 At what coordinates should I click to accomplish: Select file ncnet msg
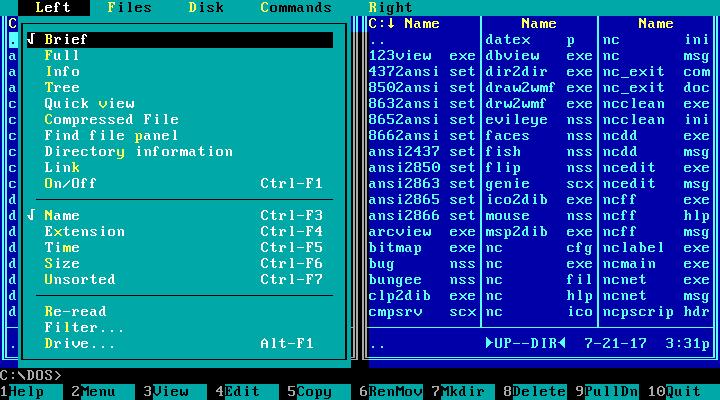tap(657, 295)
